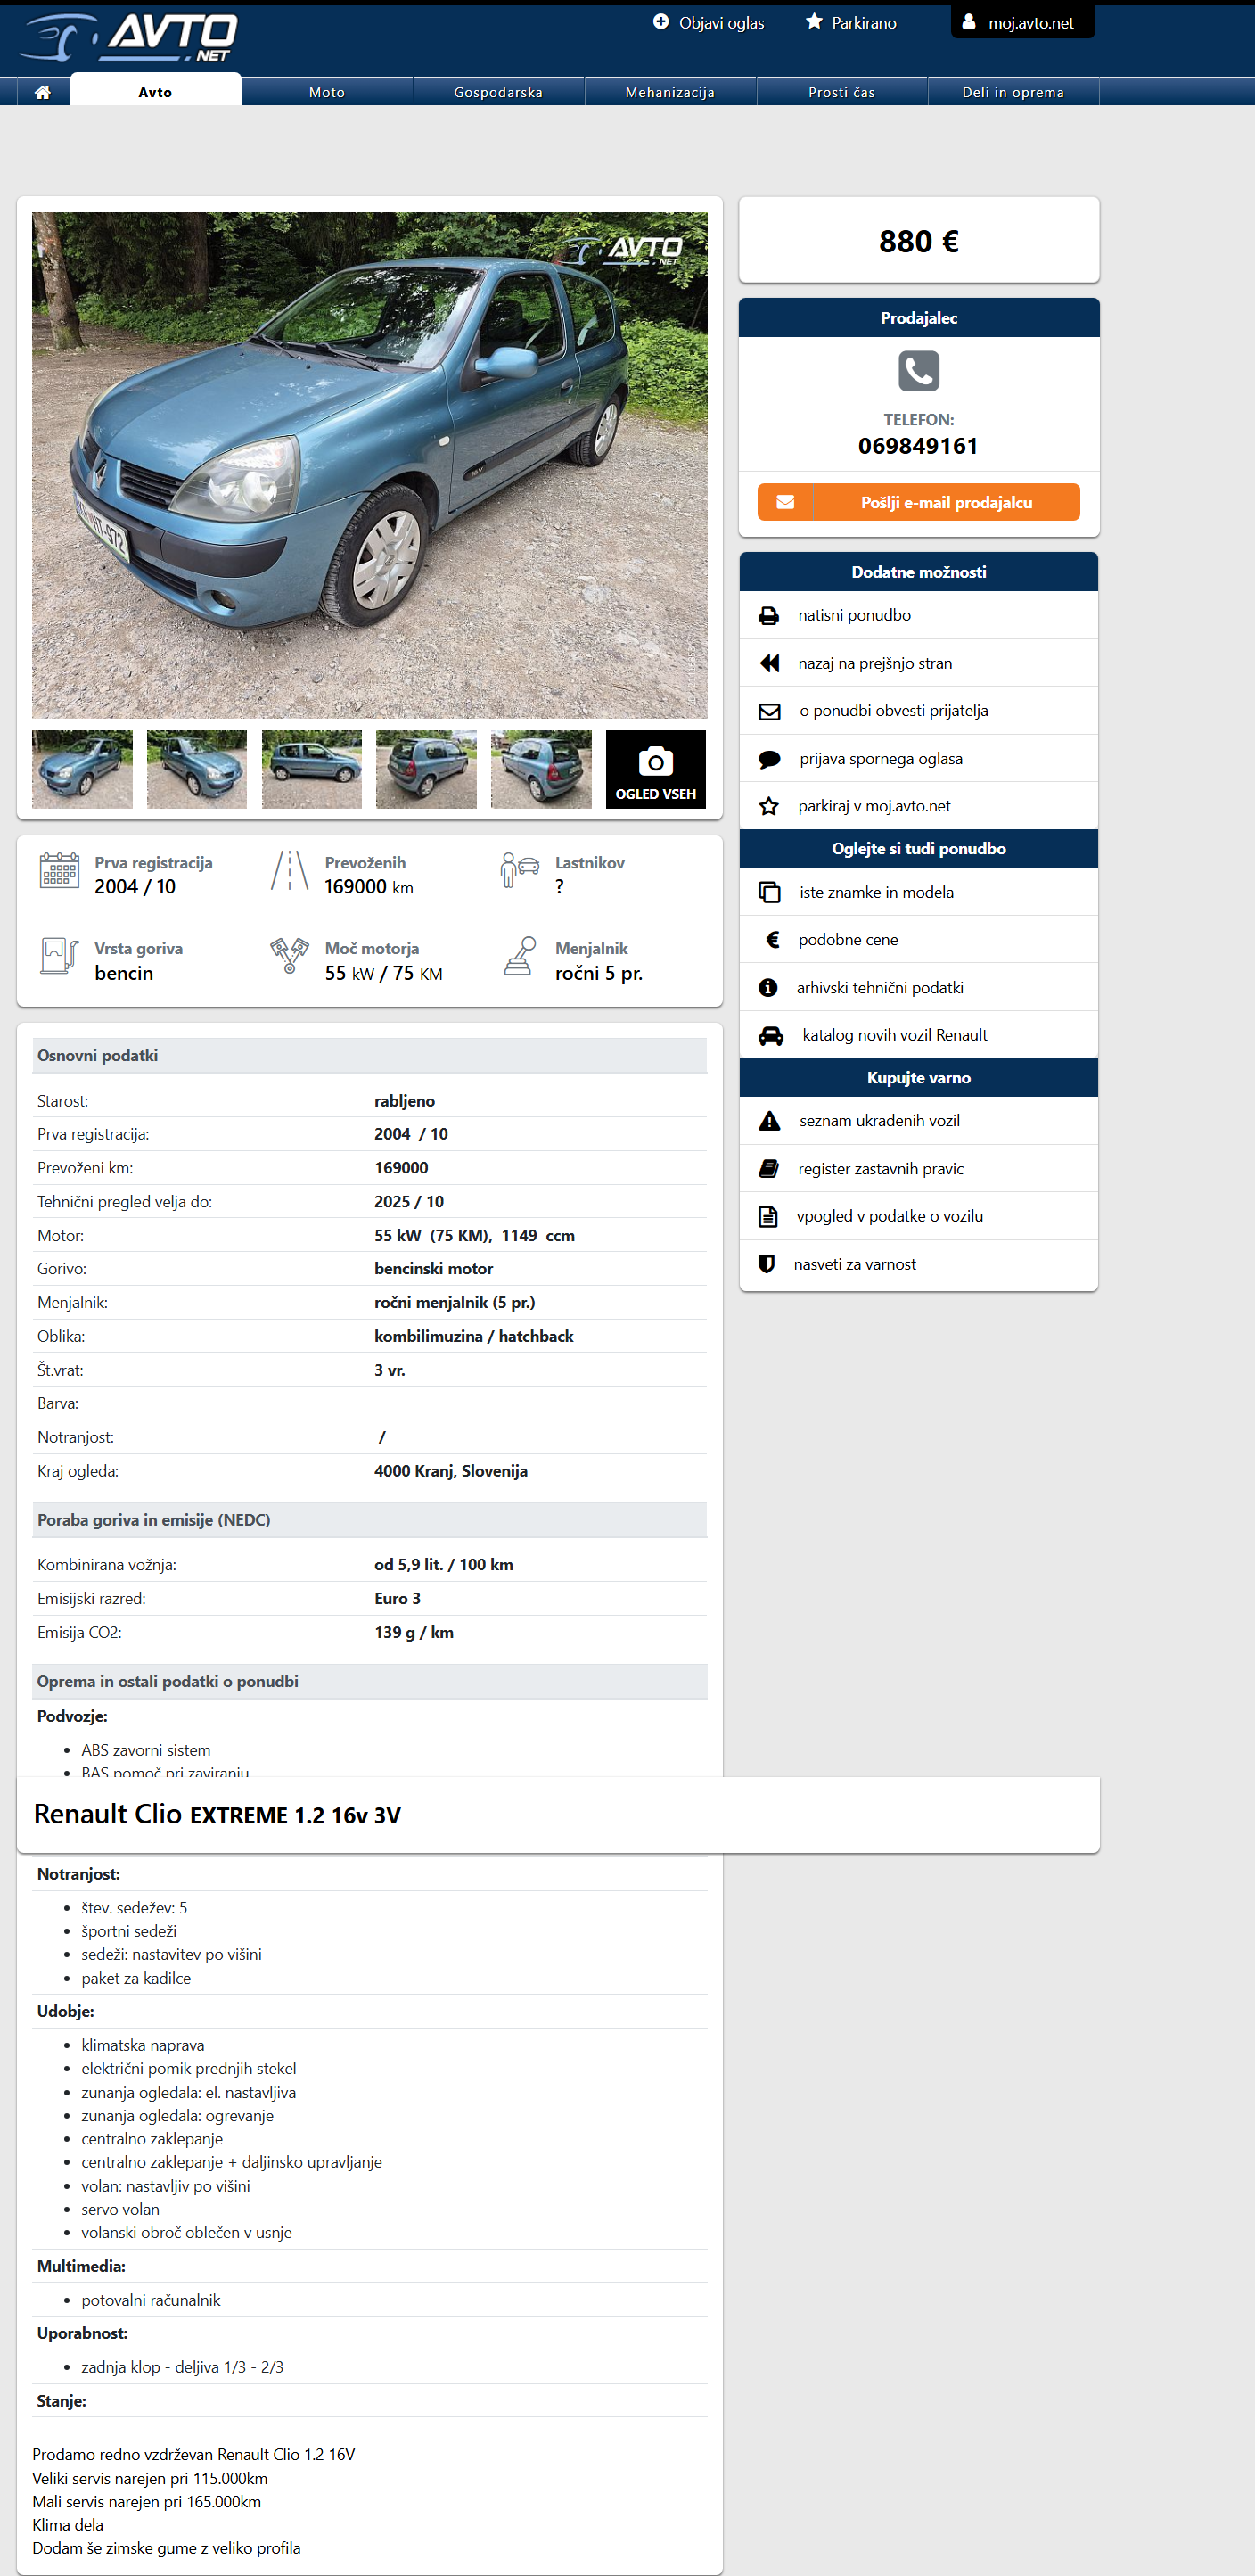The image size is (1255, 2576).
Task: Click the envelope icon for obvesti prijatelja
Action: (769, 711)
